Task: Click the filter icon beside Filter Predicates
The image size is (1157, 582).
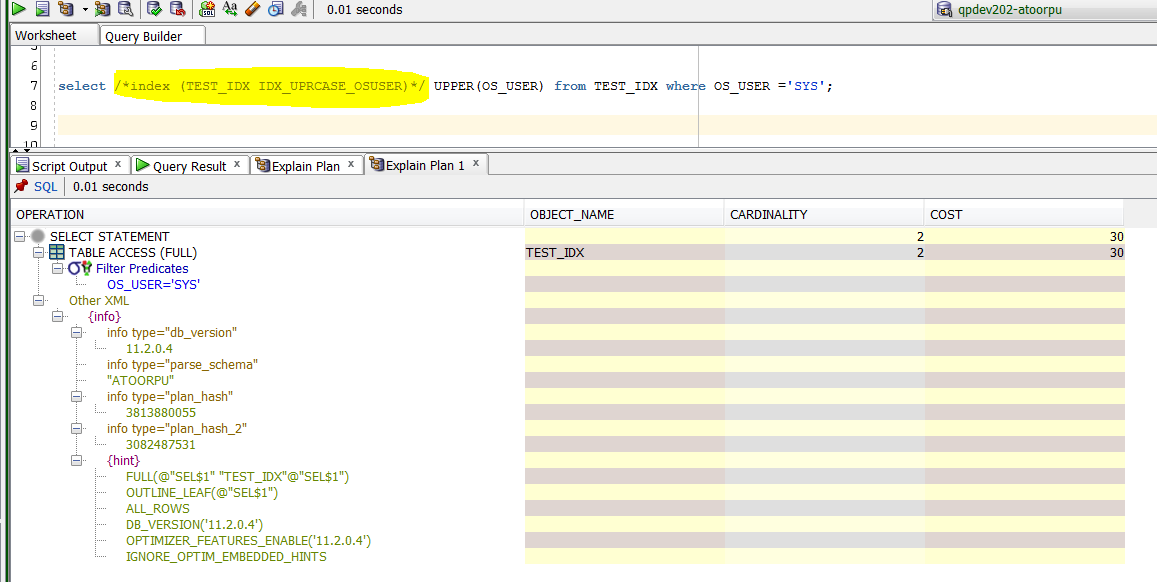Action: [80, 269]
